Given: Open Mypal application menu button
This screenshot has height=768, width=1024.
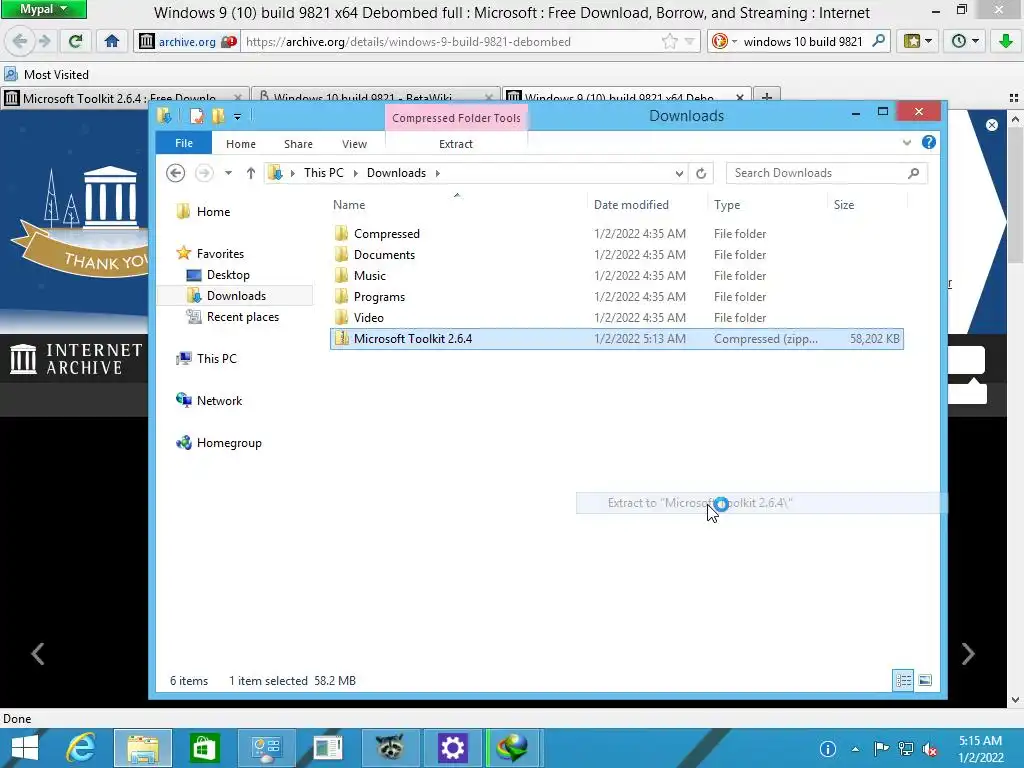Looking at the screenshot, I should pyautogui.click(x=43, y=9).
